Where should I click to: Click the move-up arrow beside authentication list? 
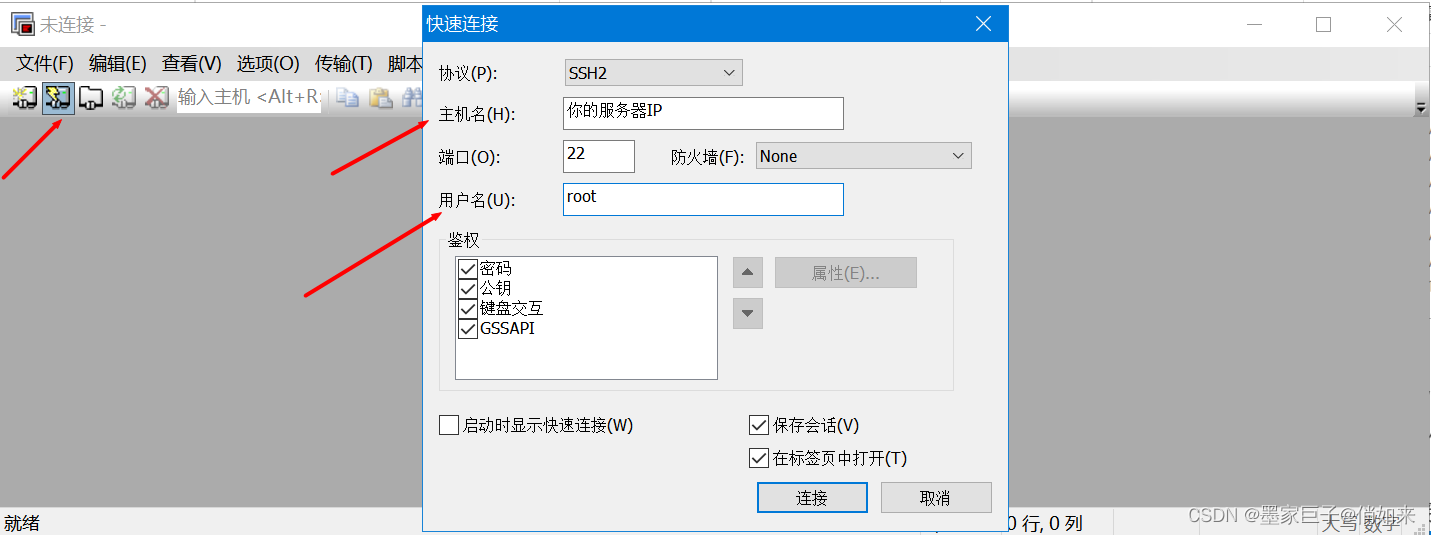coord(748,273)
